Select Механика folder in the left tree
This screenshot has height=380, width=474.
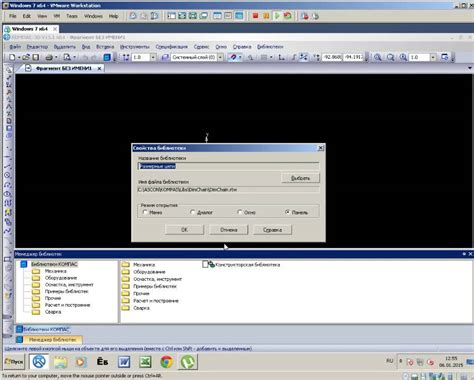tap(56, 271)
